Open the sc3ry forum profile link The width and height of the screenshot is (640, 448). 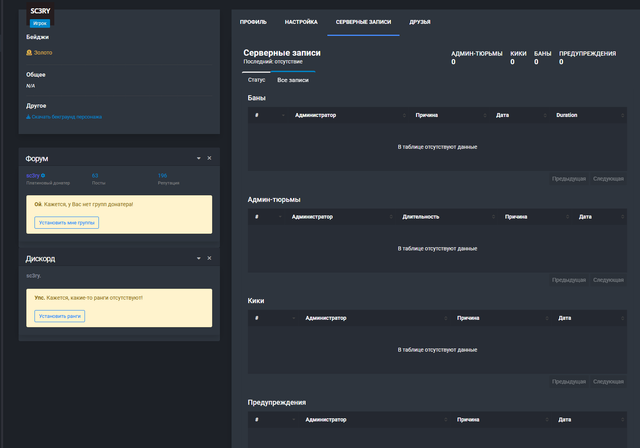click(33, 175)
